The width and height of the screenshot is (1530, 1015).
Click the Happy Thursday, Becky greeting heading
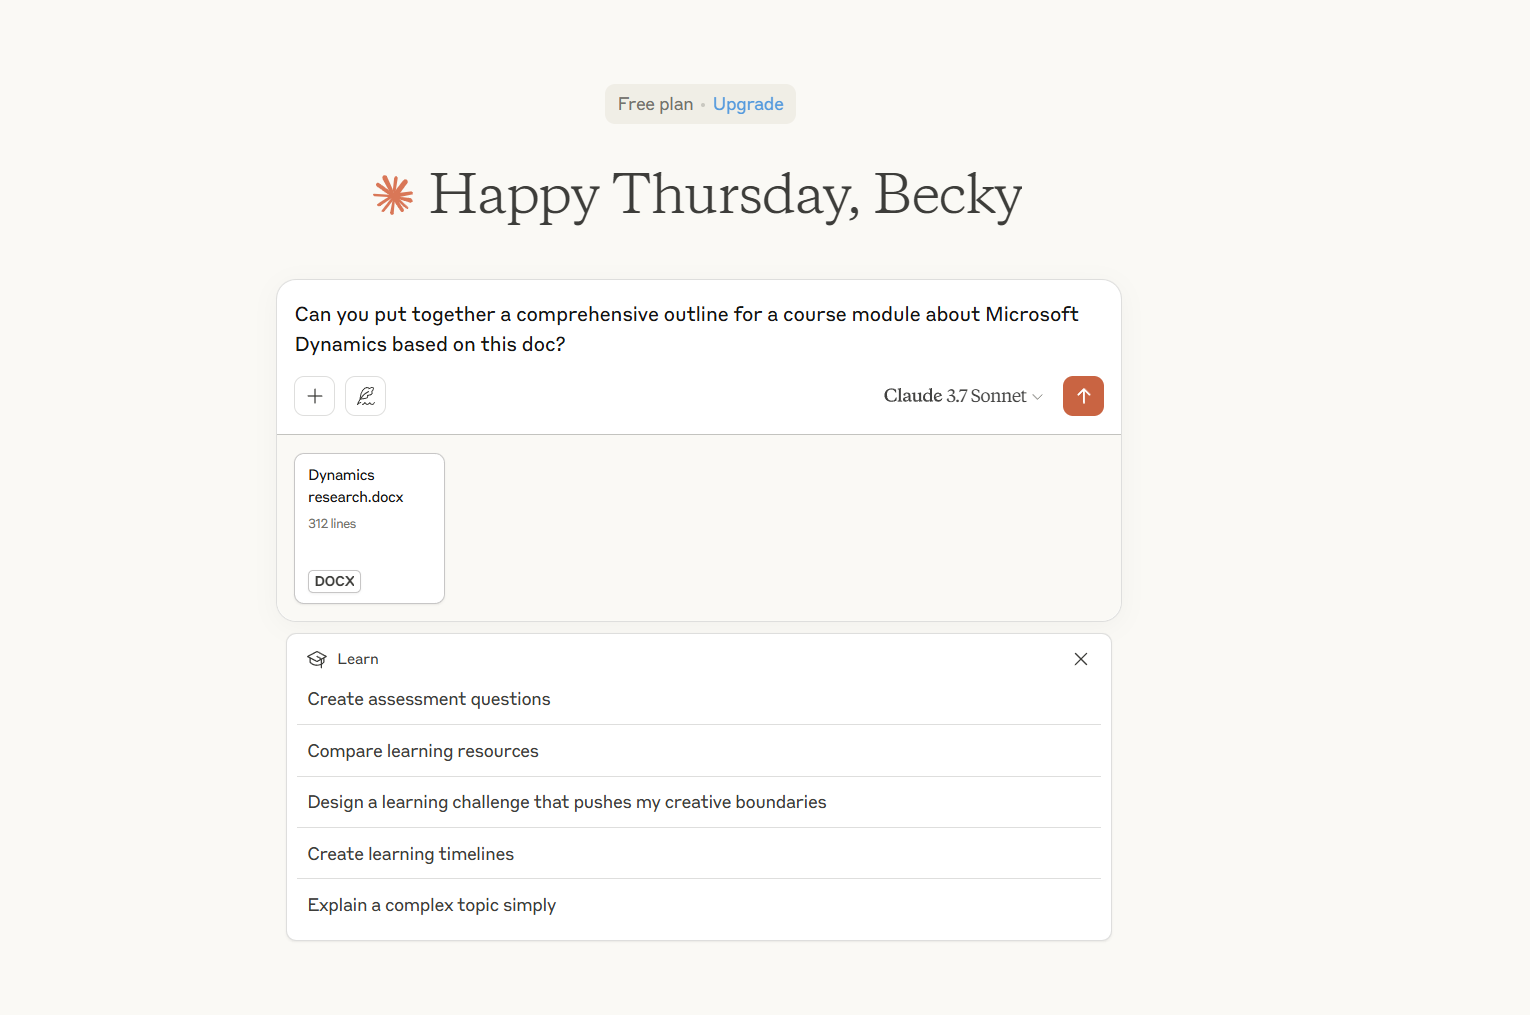725,195
